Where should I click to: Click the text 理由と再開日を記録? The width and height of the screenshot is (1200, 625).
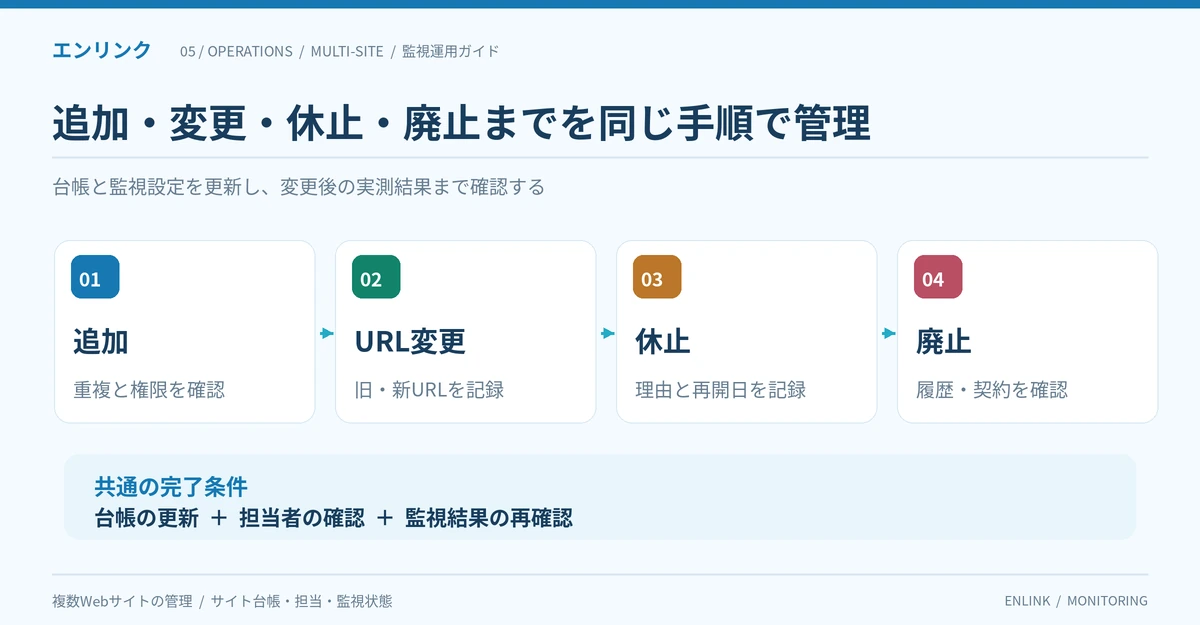point(721,390)
